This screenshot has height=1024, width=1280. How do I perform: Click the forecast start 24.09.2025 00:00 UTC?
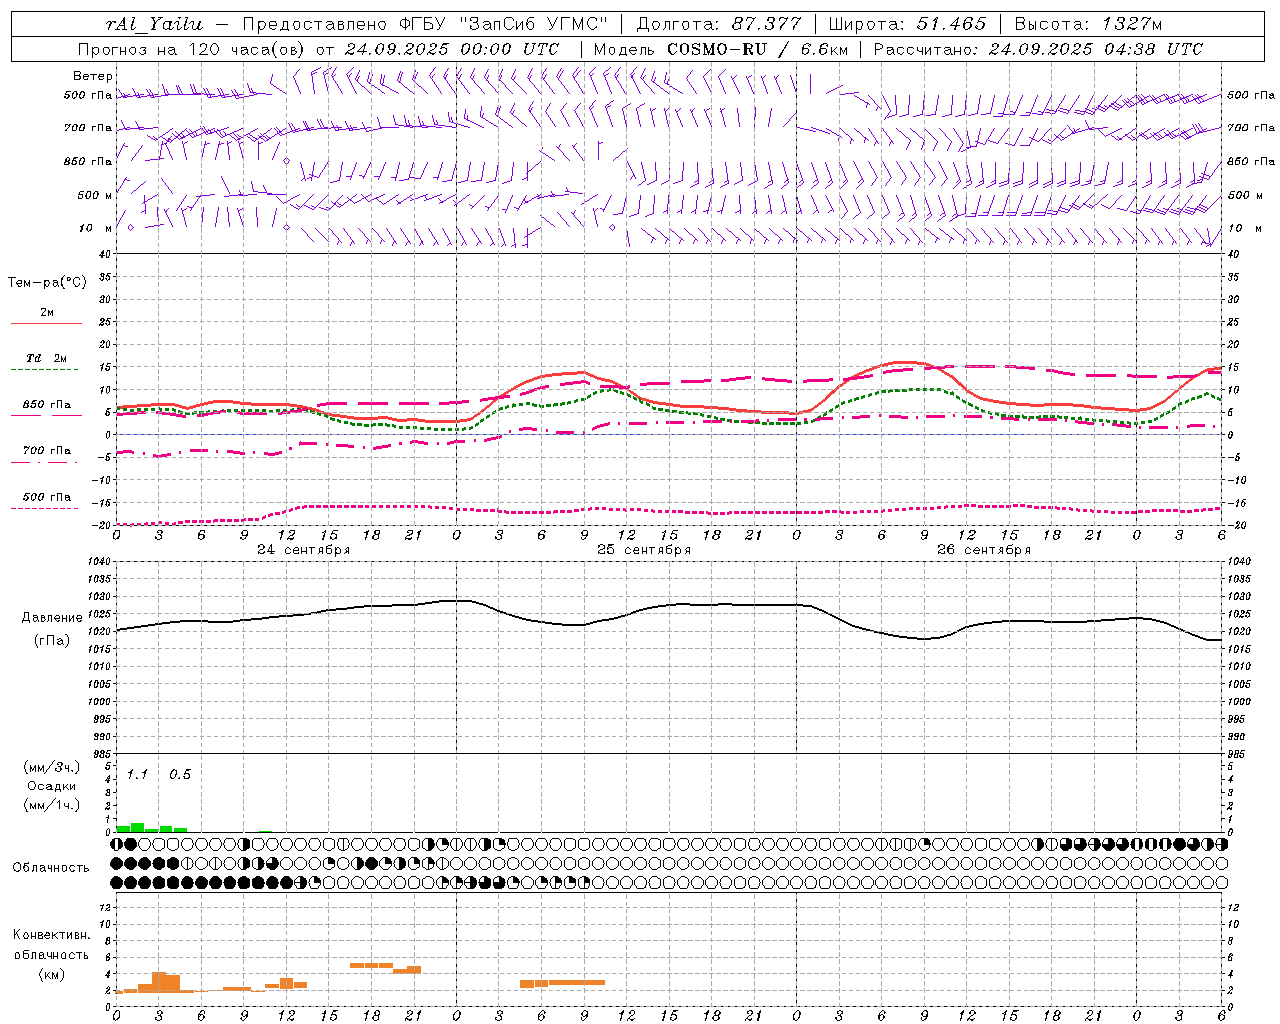tap(451, 49)
